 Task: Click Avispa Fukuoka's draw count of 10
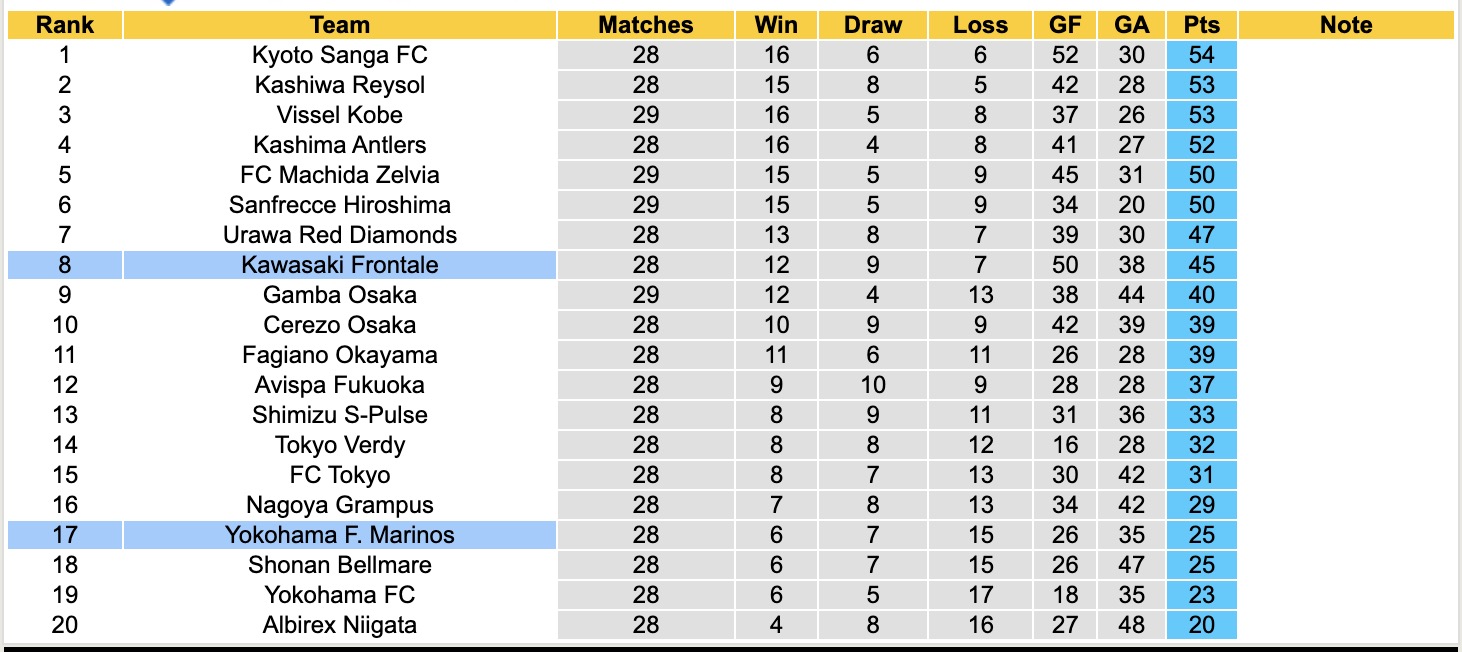tap(872, 385)
